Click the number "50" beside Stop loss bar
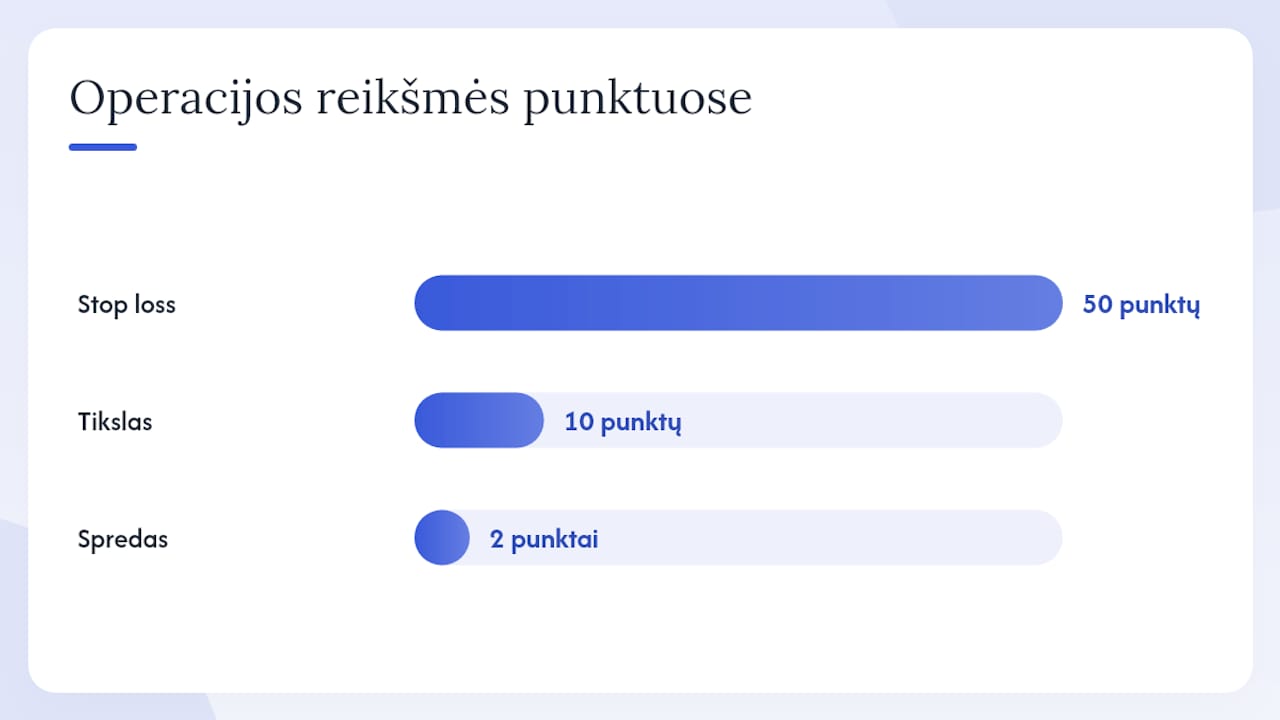Screen dimensions: 1280x720 (1097, 304)
